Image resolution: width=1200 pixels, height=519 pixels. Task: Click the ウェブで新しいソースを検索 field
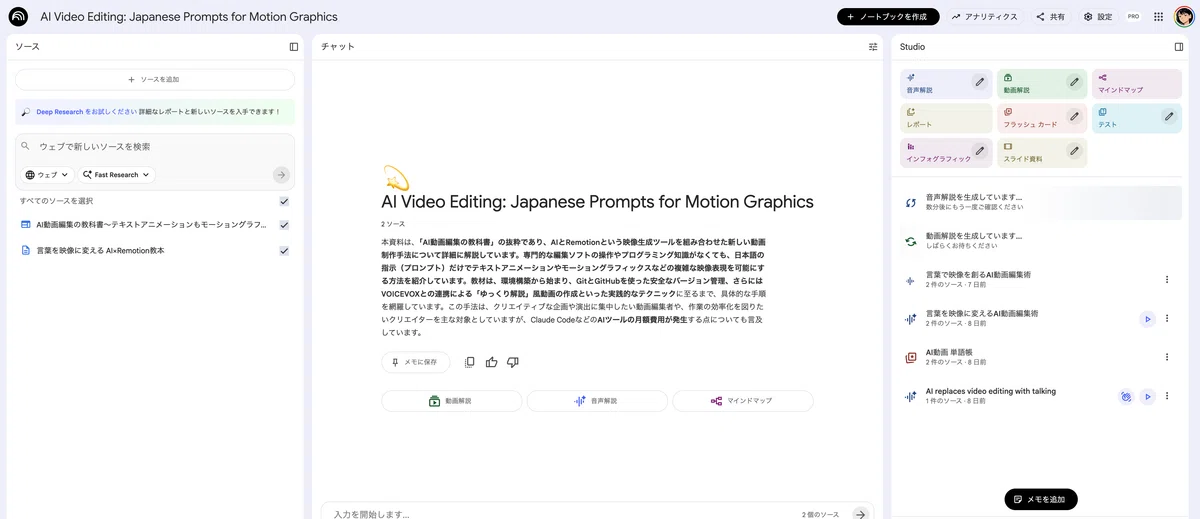(x=155, y=146)
